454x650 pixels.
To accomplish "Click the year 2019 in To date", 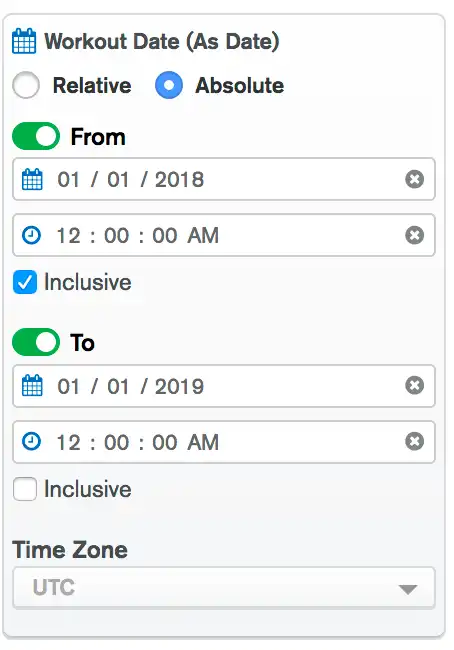I will 180,386.
